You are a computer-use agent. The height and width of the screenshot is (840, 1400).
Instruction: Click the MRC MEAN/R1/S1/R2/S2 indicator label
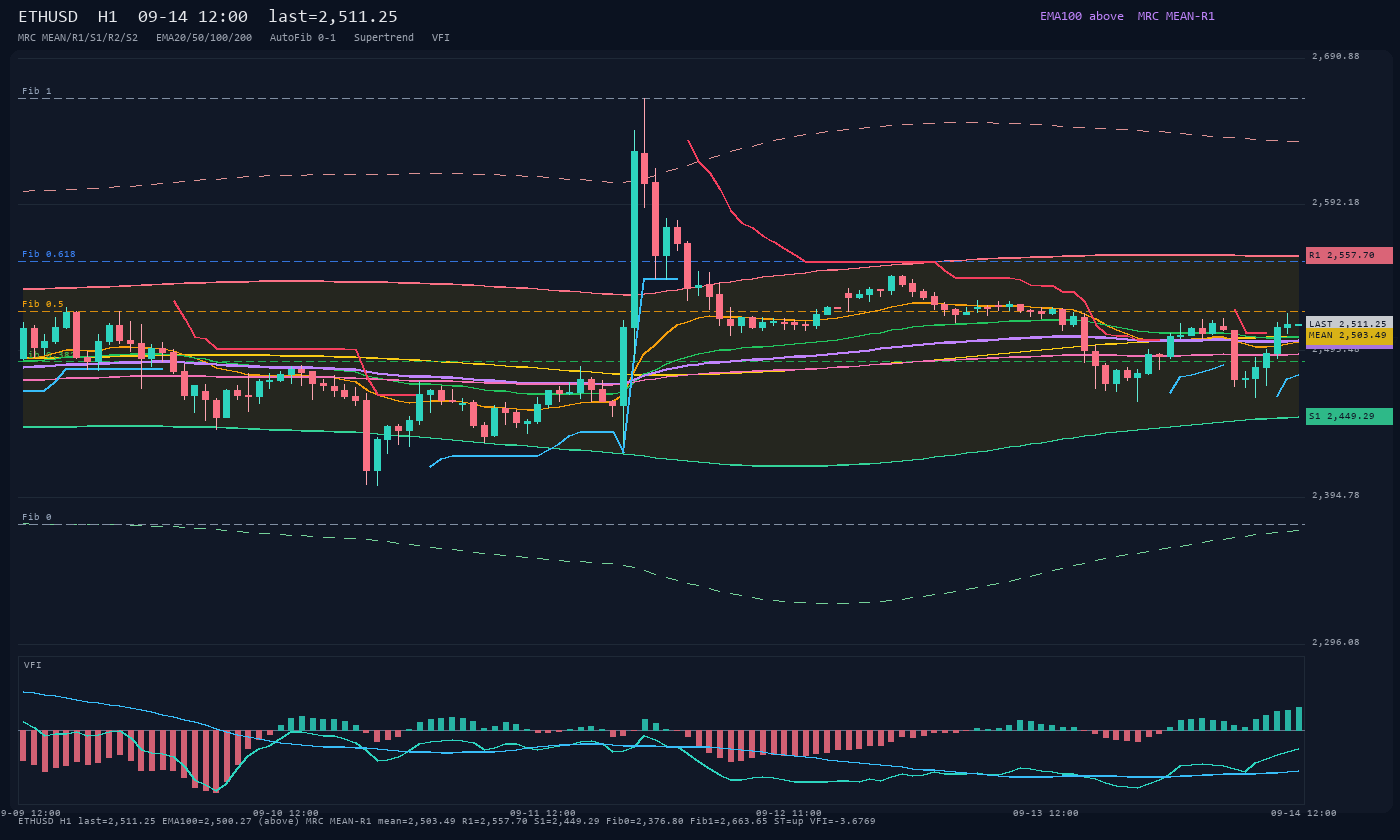click(x=78, y=37)
